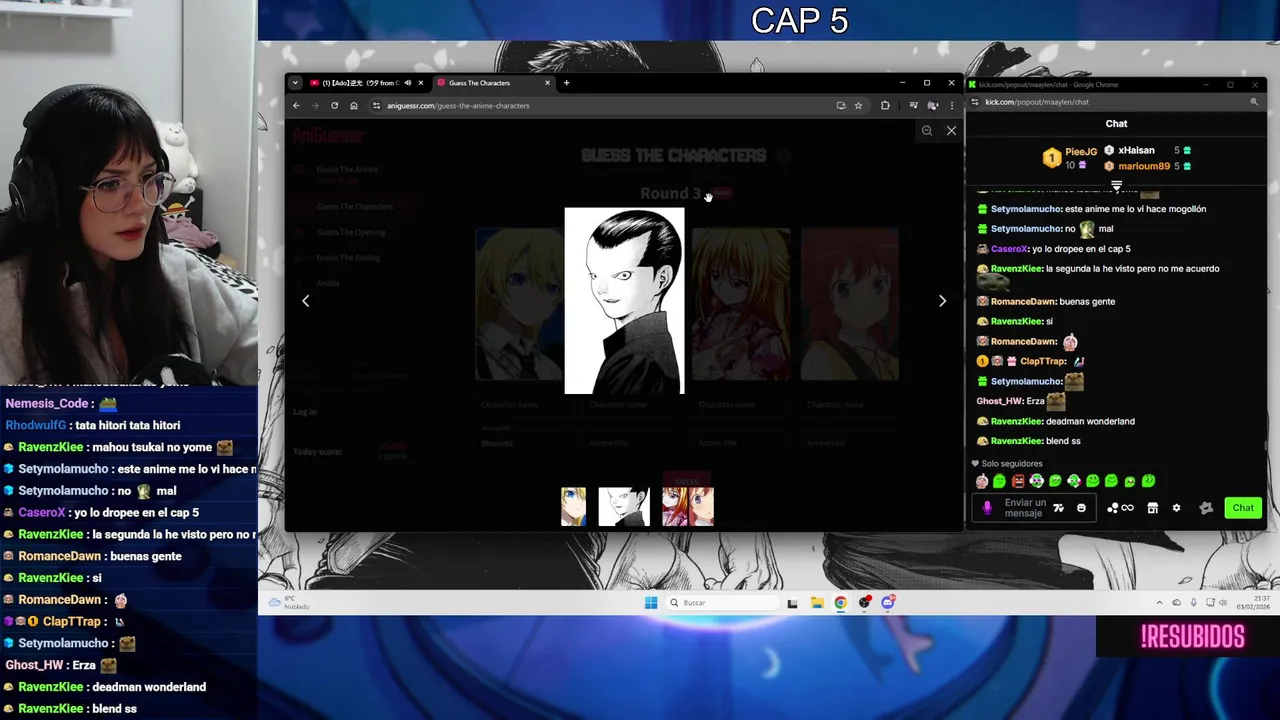Open Chrome media controls icon

(913, 105)
